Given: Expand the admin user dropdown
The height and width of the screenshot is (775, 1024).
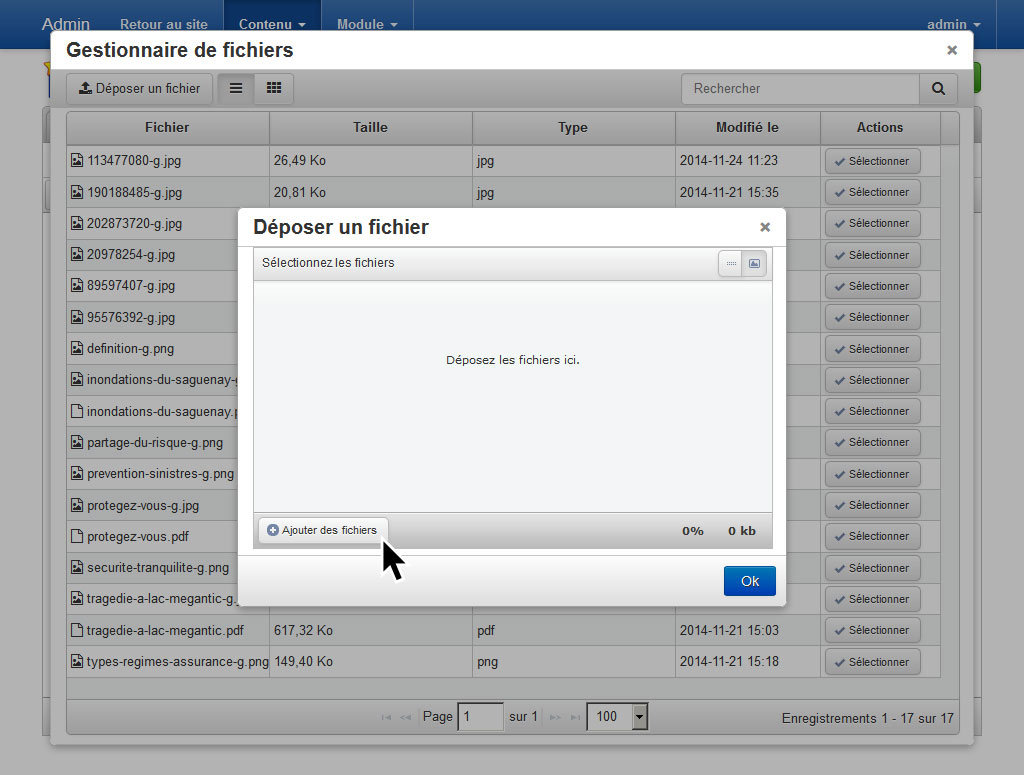Looking at the screenshot, I should pyautogui.click(x=953, y=24).
